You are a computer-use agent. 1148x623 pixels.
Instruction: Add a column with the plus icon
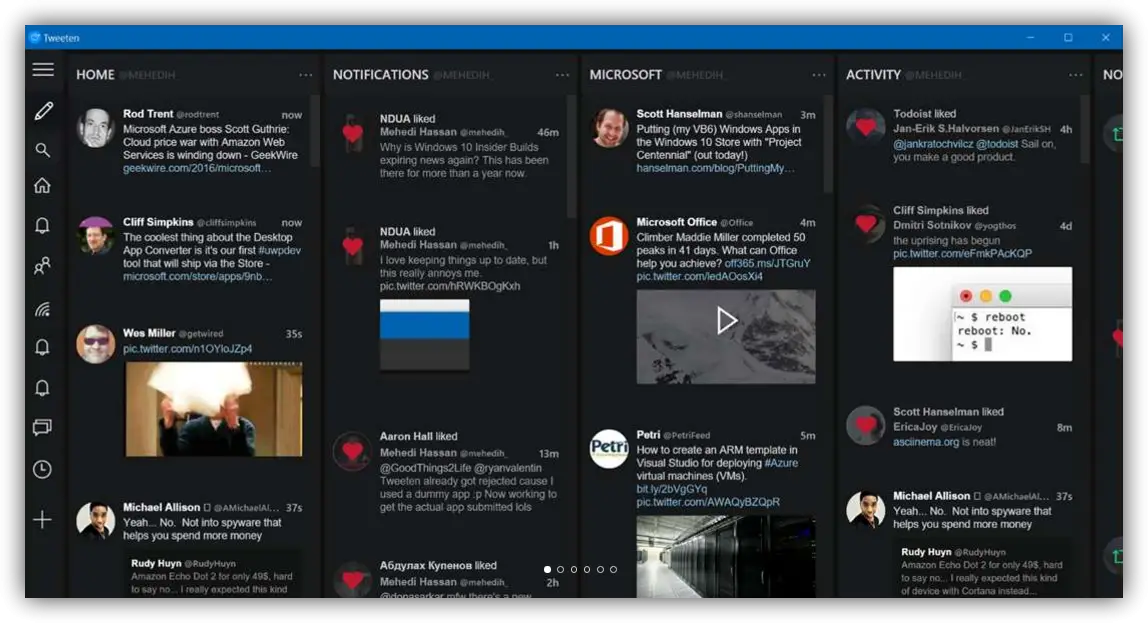pyautogui.click(x=42, y=520)
